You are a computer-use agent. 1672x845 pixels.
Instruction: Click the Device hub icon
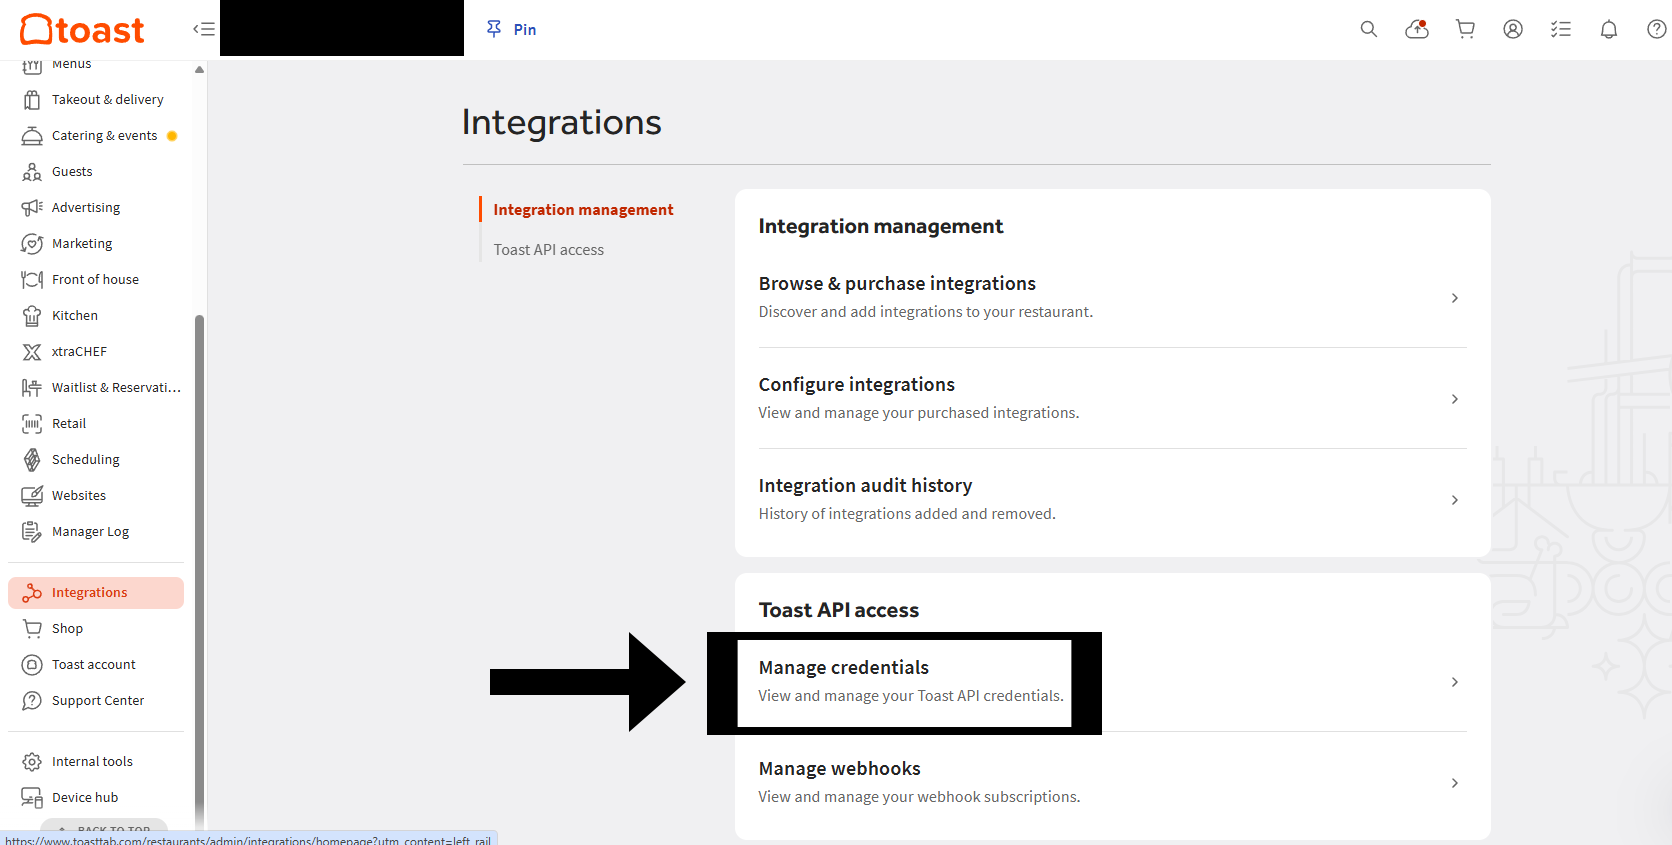coord(32,798)
